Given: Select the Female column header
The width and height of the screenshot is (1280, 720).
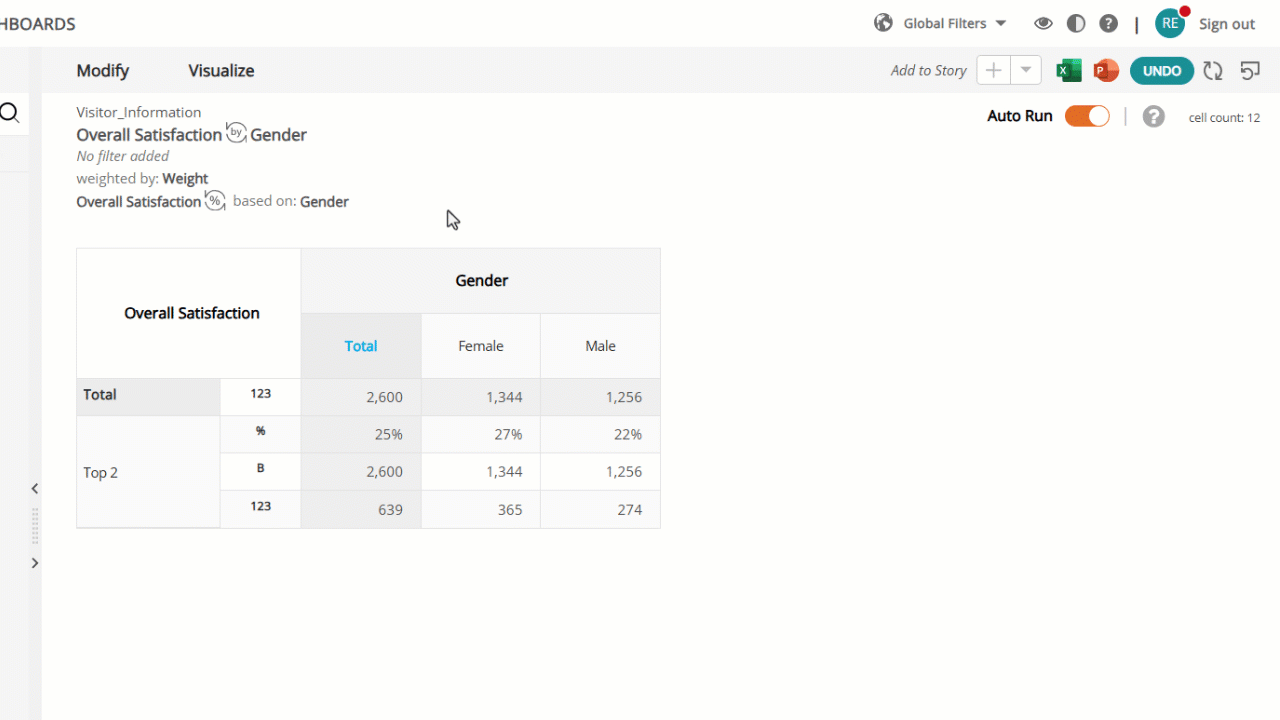Looking at the screenshot, I should pos(481,346).
